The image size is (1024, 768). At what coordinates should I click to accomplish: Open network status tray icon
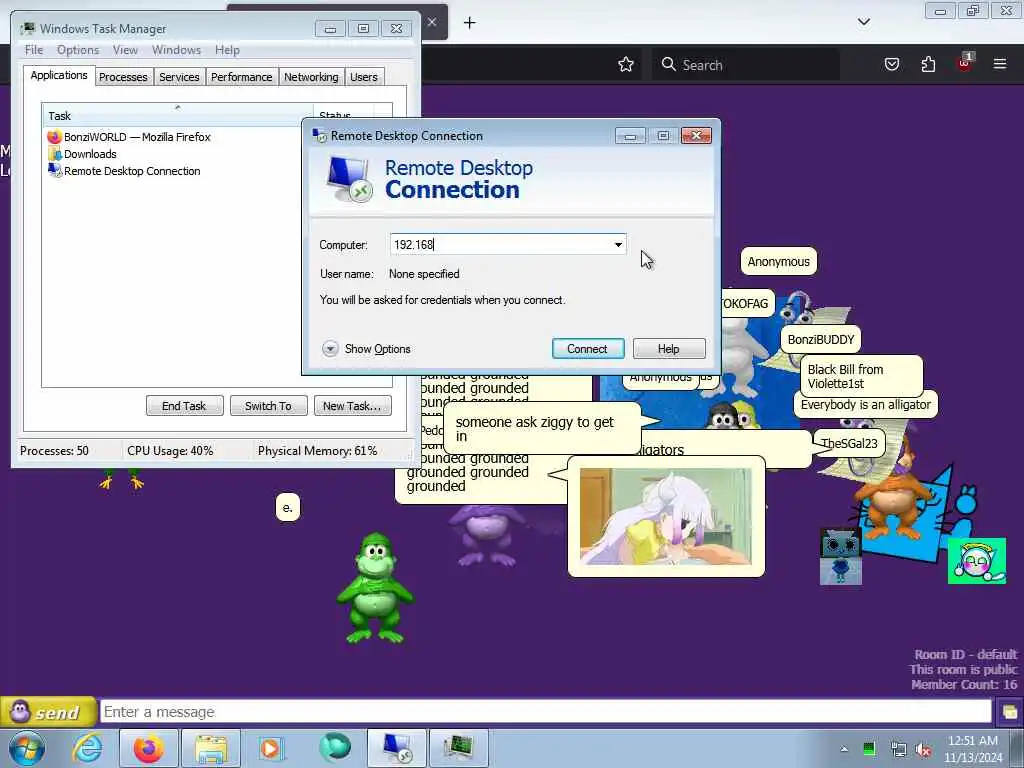point(898,749)
